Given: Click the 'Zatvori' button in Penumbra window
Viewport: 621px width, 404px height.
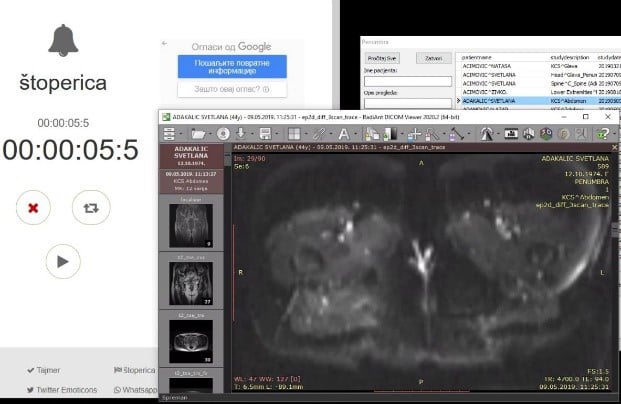Looking at the screenshot, I should click(x=434, y=58).
